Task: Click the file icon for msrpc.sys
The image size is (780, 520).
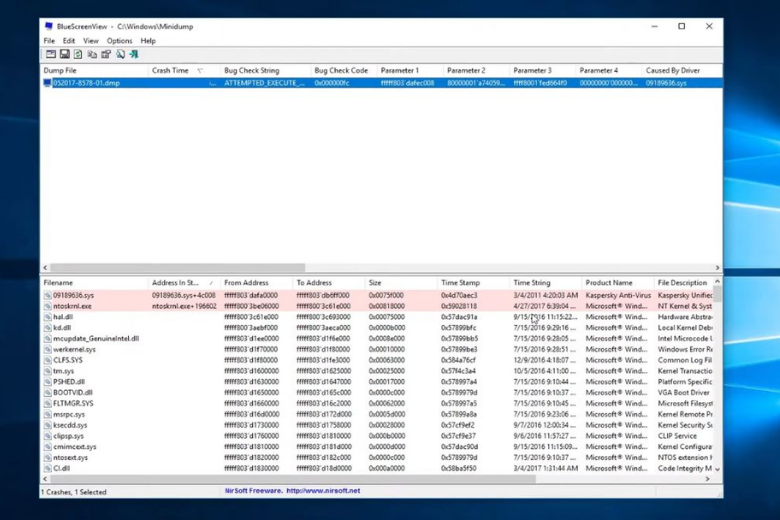Action: 48,415
